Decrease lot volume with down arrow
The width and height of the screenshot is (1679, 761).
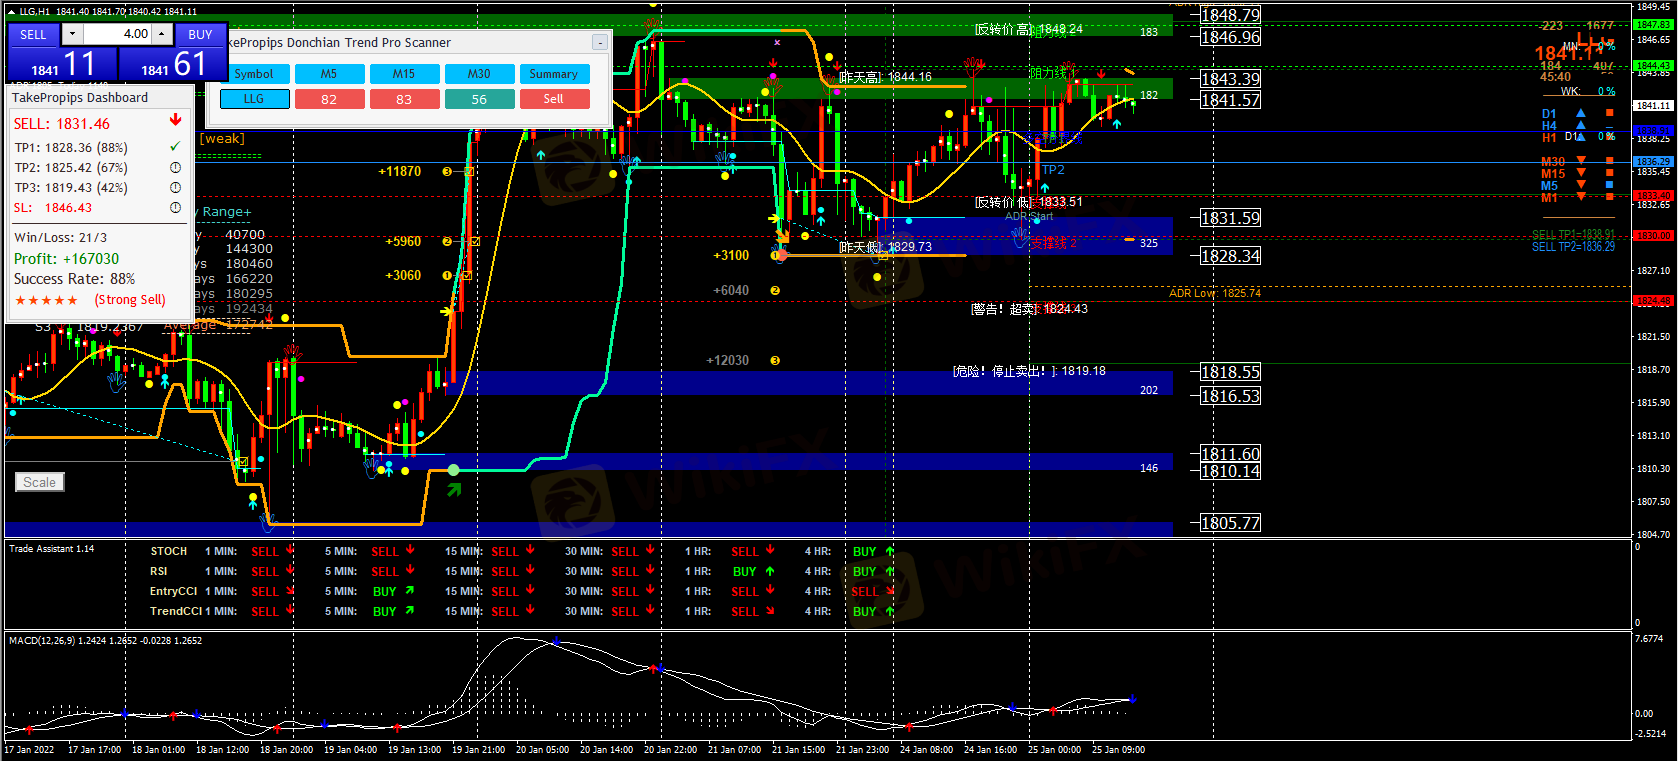pos(72,34)
